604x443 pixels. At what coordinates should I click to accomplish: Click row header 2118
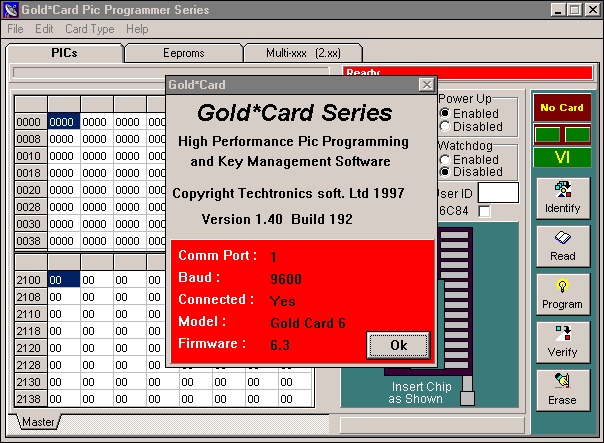[31, 331]
